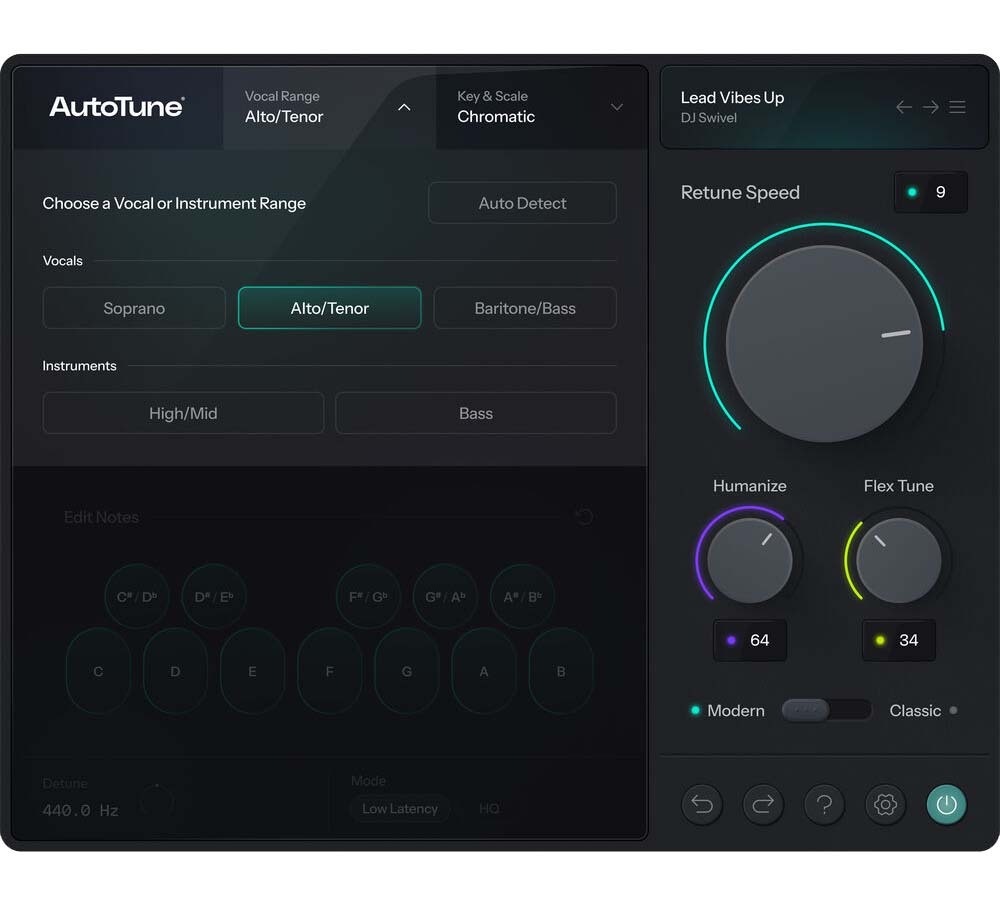Click the Humanize value field 64
Image resolution: width=1000 pixels, height=902 pixels.
749,640
